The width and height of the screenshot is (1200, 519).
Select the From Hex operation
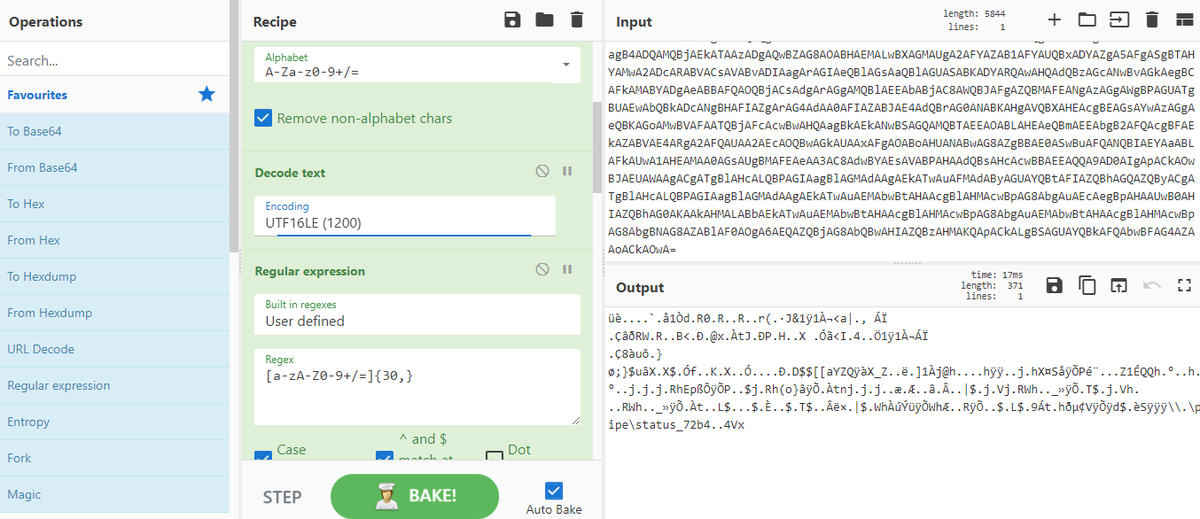point(114,240)
